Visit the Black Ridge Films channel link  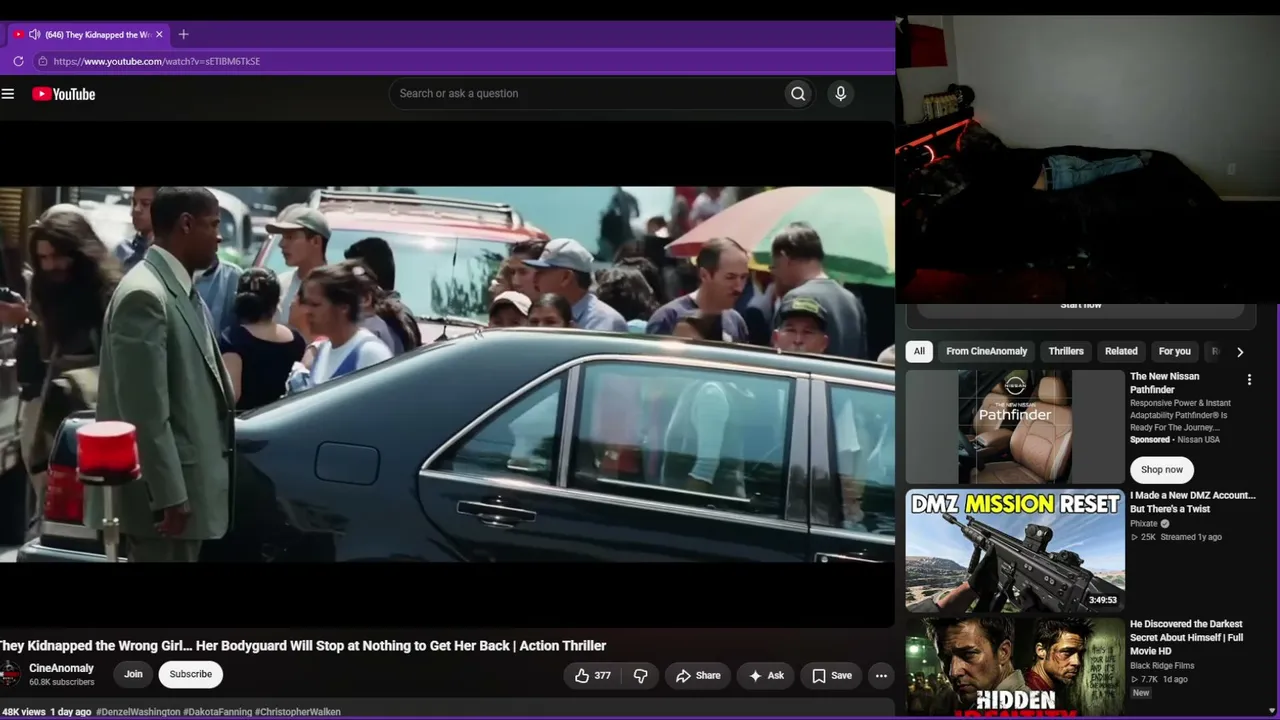tap(1162, 666)
